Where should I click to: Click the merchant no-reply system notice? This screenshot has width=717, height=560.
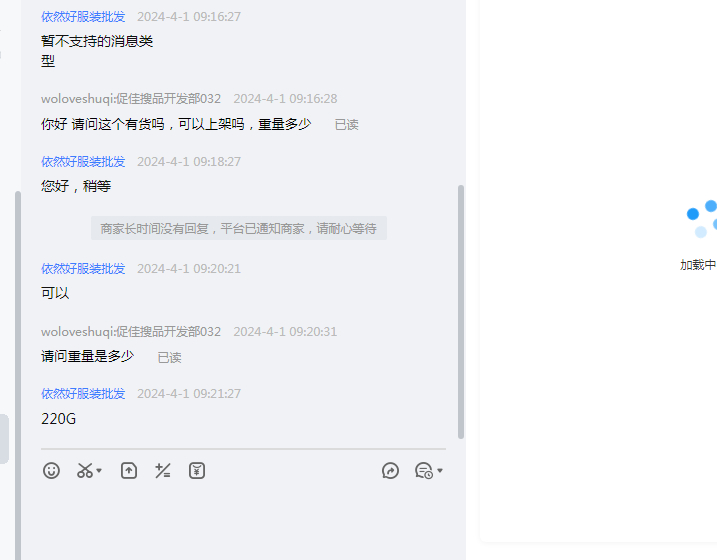239,228
